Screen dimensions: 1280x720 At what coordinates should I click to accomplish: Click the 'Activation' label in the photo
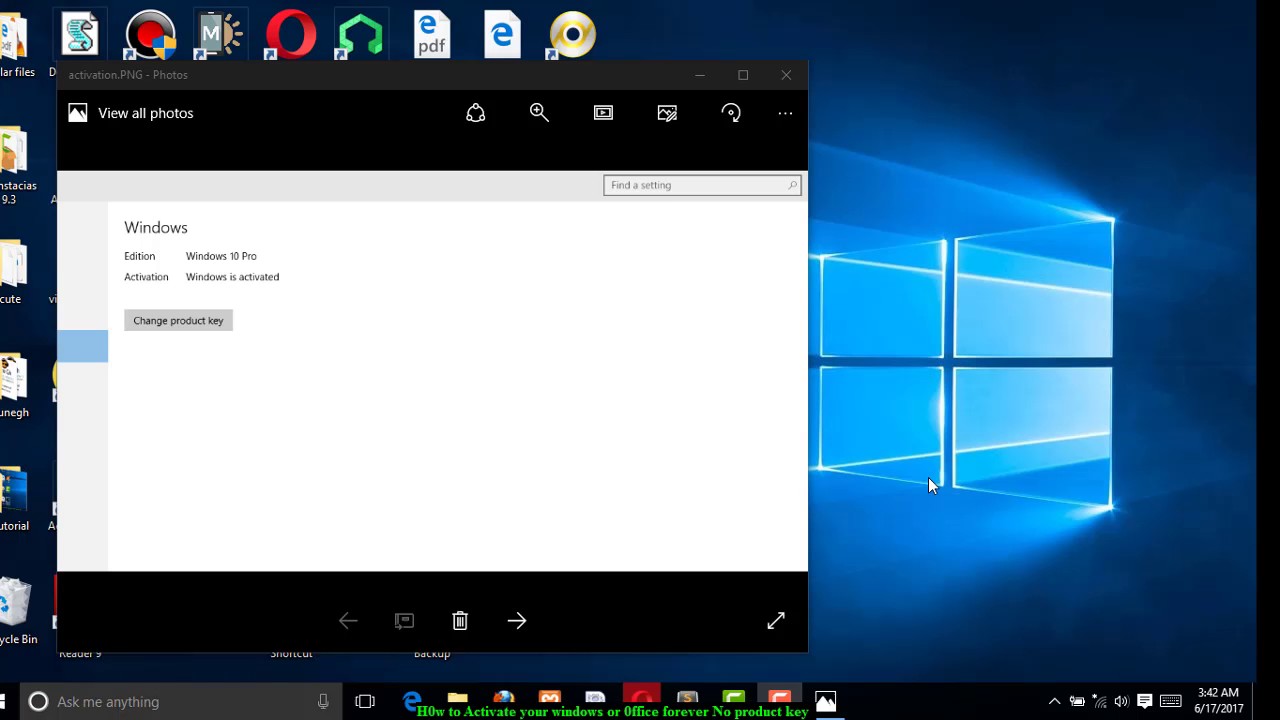[146, 277]
